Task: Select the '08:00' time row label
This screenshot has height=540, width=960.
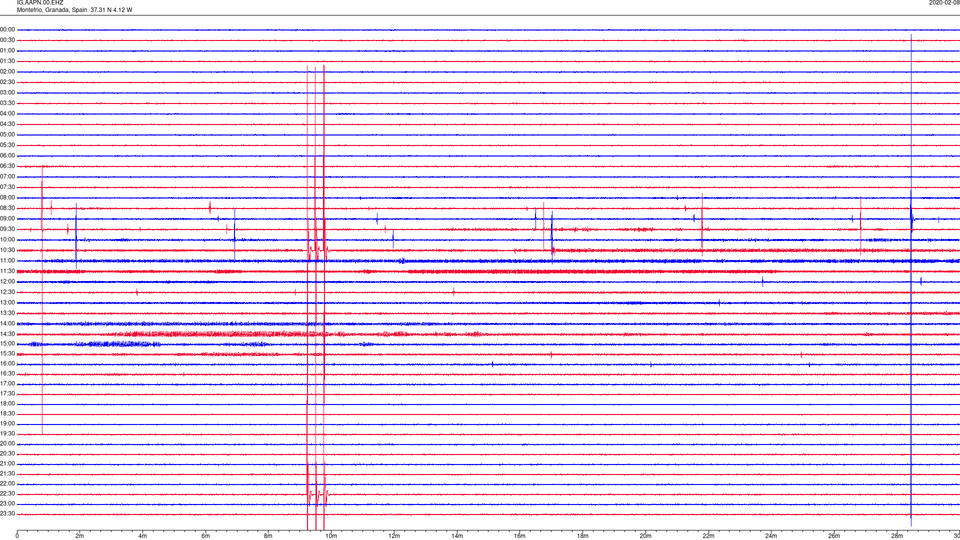Action: [7, 198]
